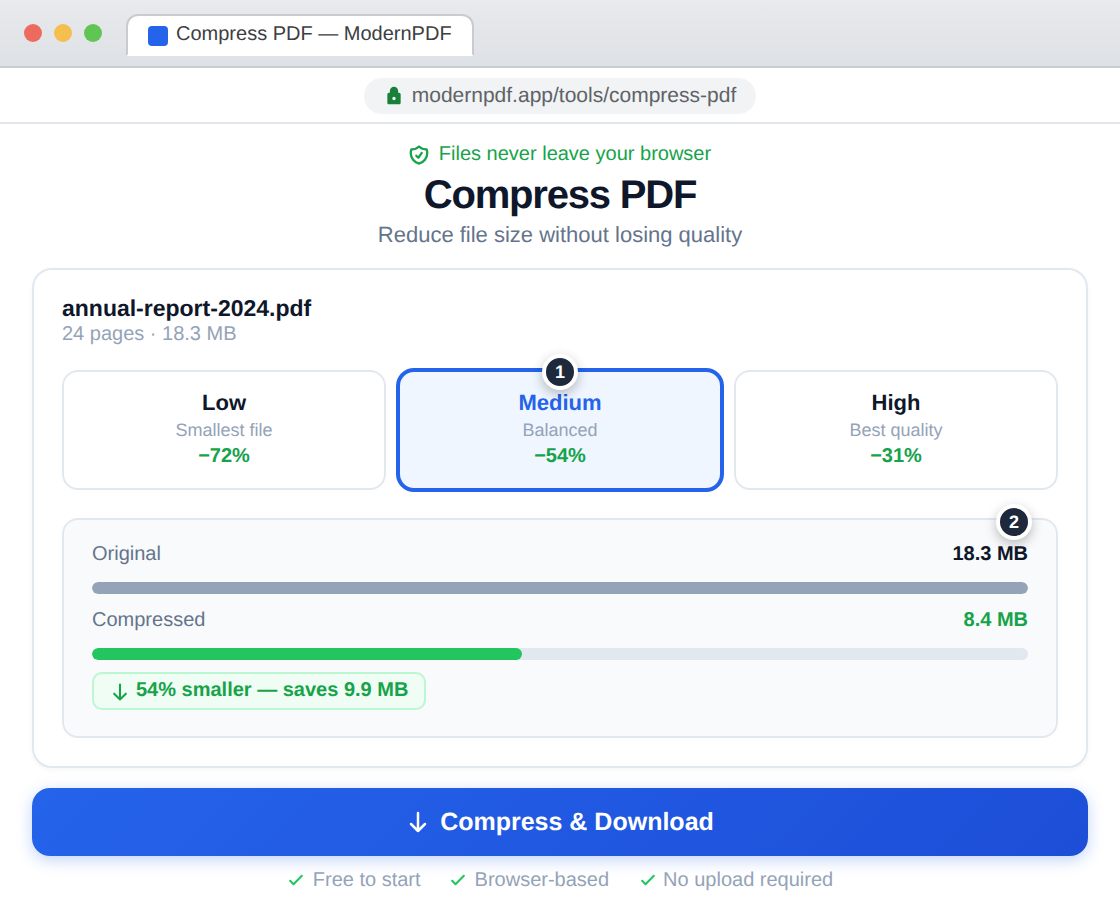Click the 54% smaller savings badge

click(x=258, y=690)
